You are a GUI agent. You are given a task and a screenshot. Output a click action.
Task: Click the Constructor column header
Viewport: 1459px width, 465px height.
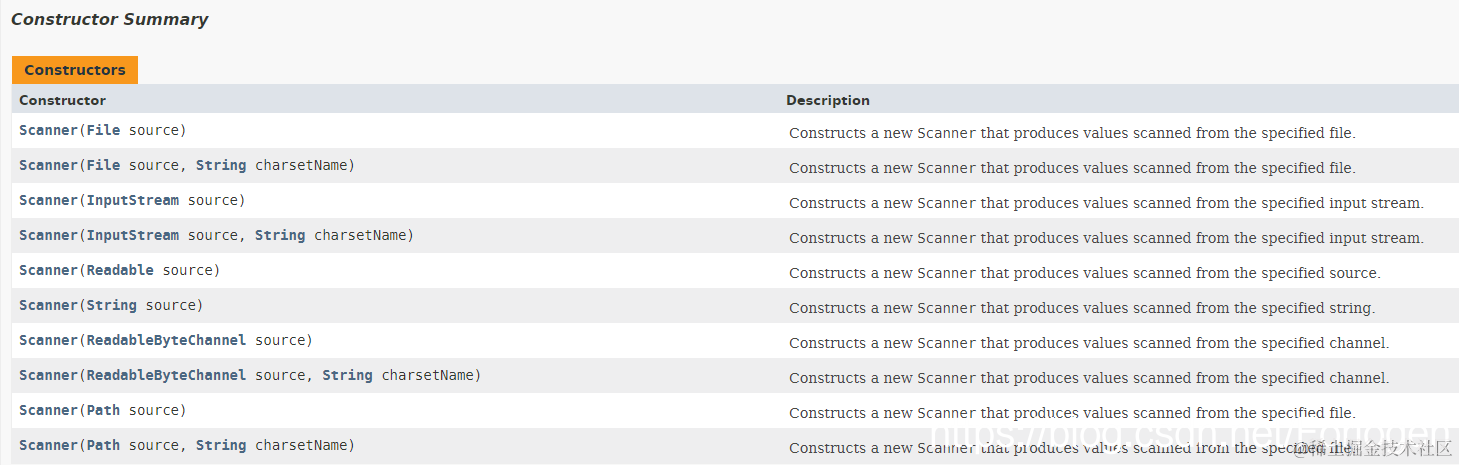coord(62,100)
